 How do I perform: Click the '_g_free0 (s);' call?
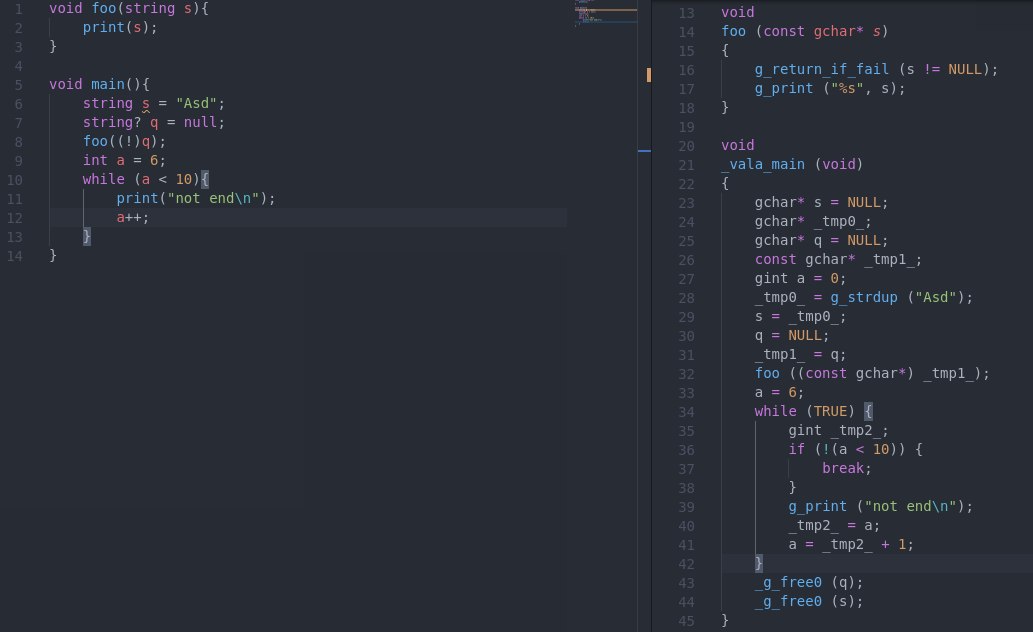[808, 602]
